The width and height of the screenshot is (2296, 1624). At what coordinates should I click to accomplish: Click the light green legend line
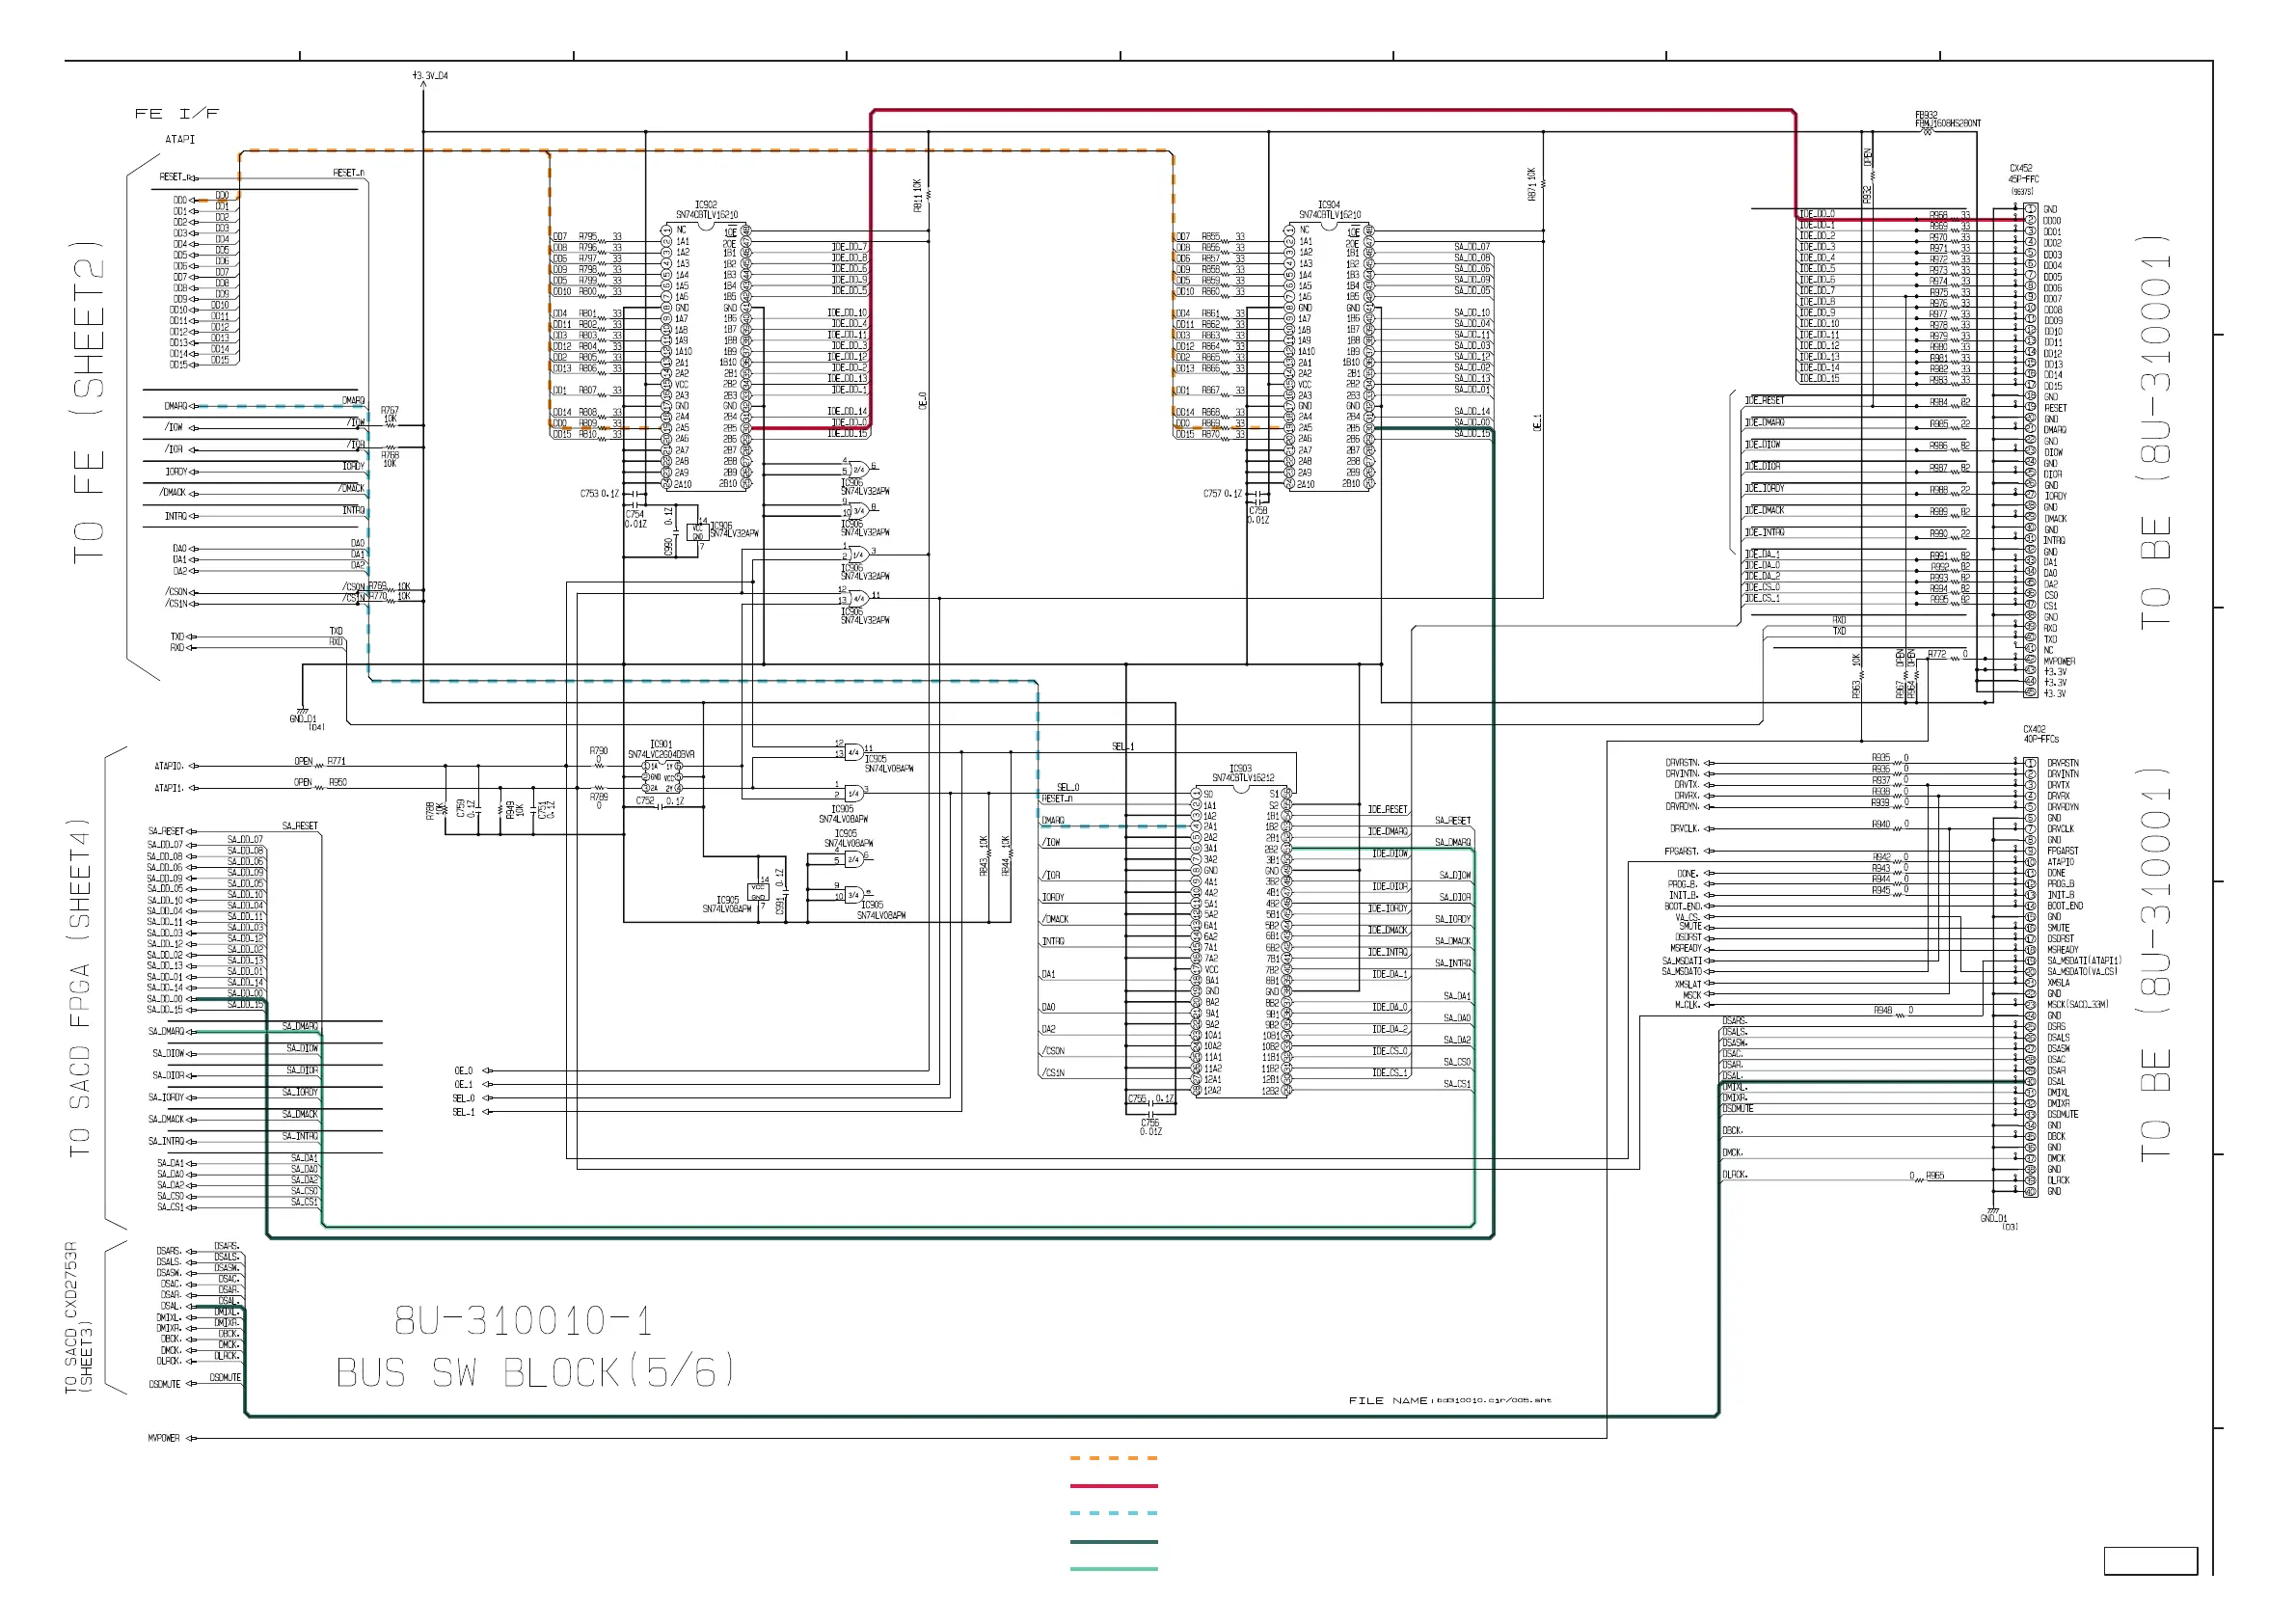click(1113, 1569)
